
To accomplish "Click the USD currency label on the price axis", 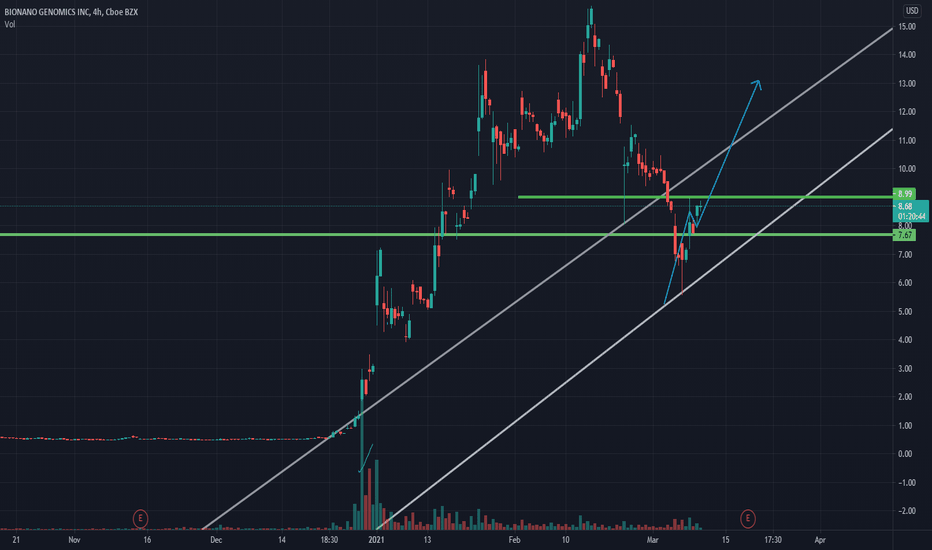I will [x=912, y=11].
